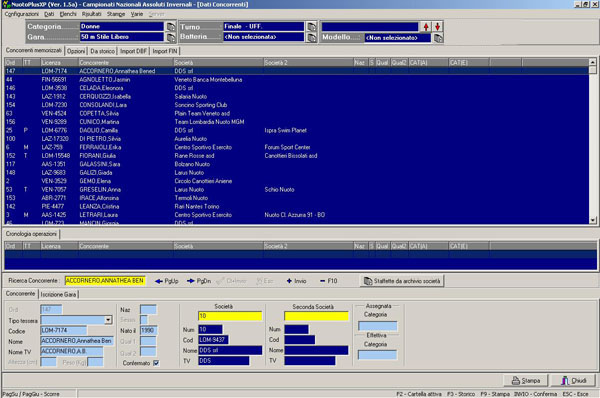
Task: Click the Nome TV field
Action: tap(72, 351)
